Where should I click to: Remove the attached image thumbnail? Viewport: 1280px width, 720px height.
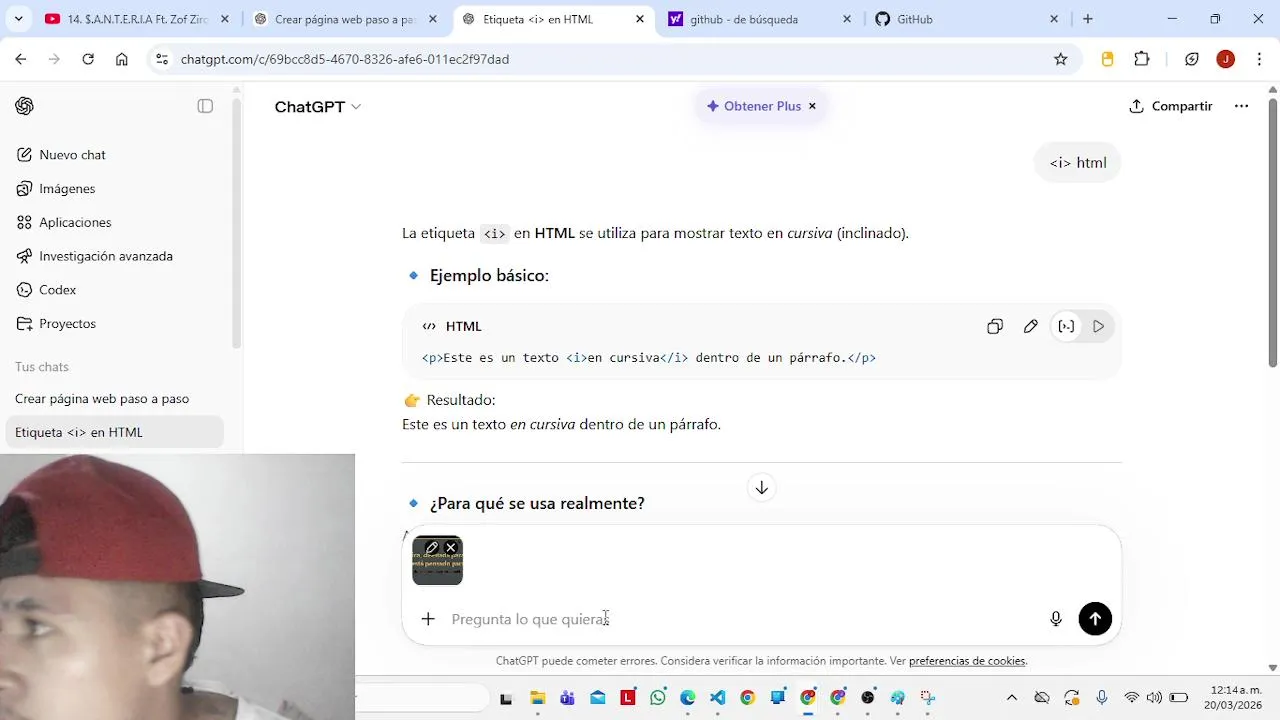click(x=451, y=548)
